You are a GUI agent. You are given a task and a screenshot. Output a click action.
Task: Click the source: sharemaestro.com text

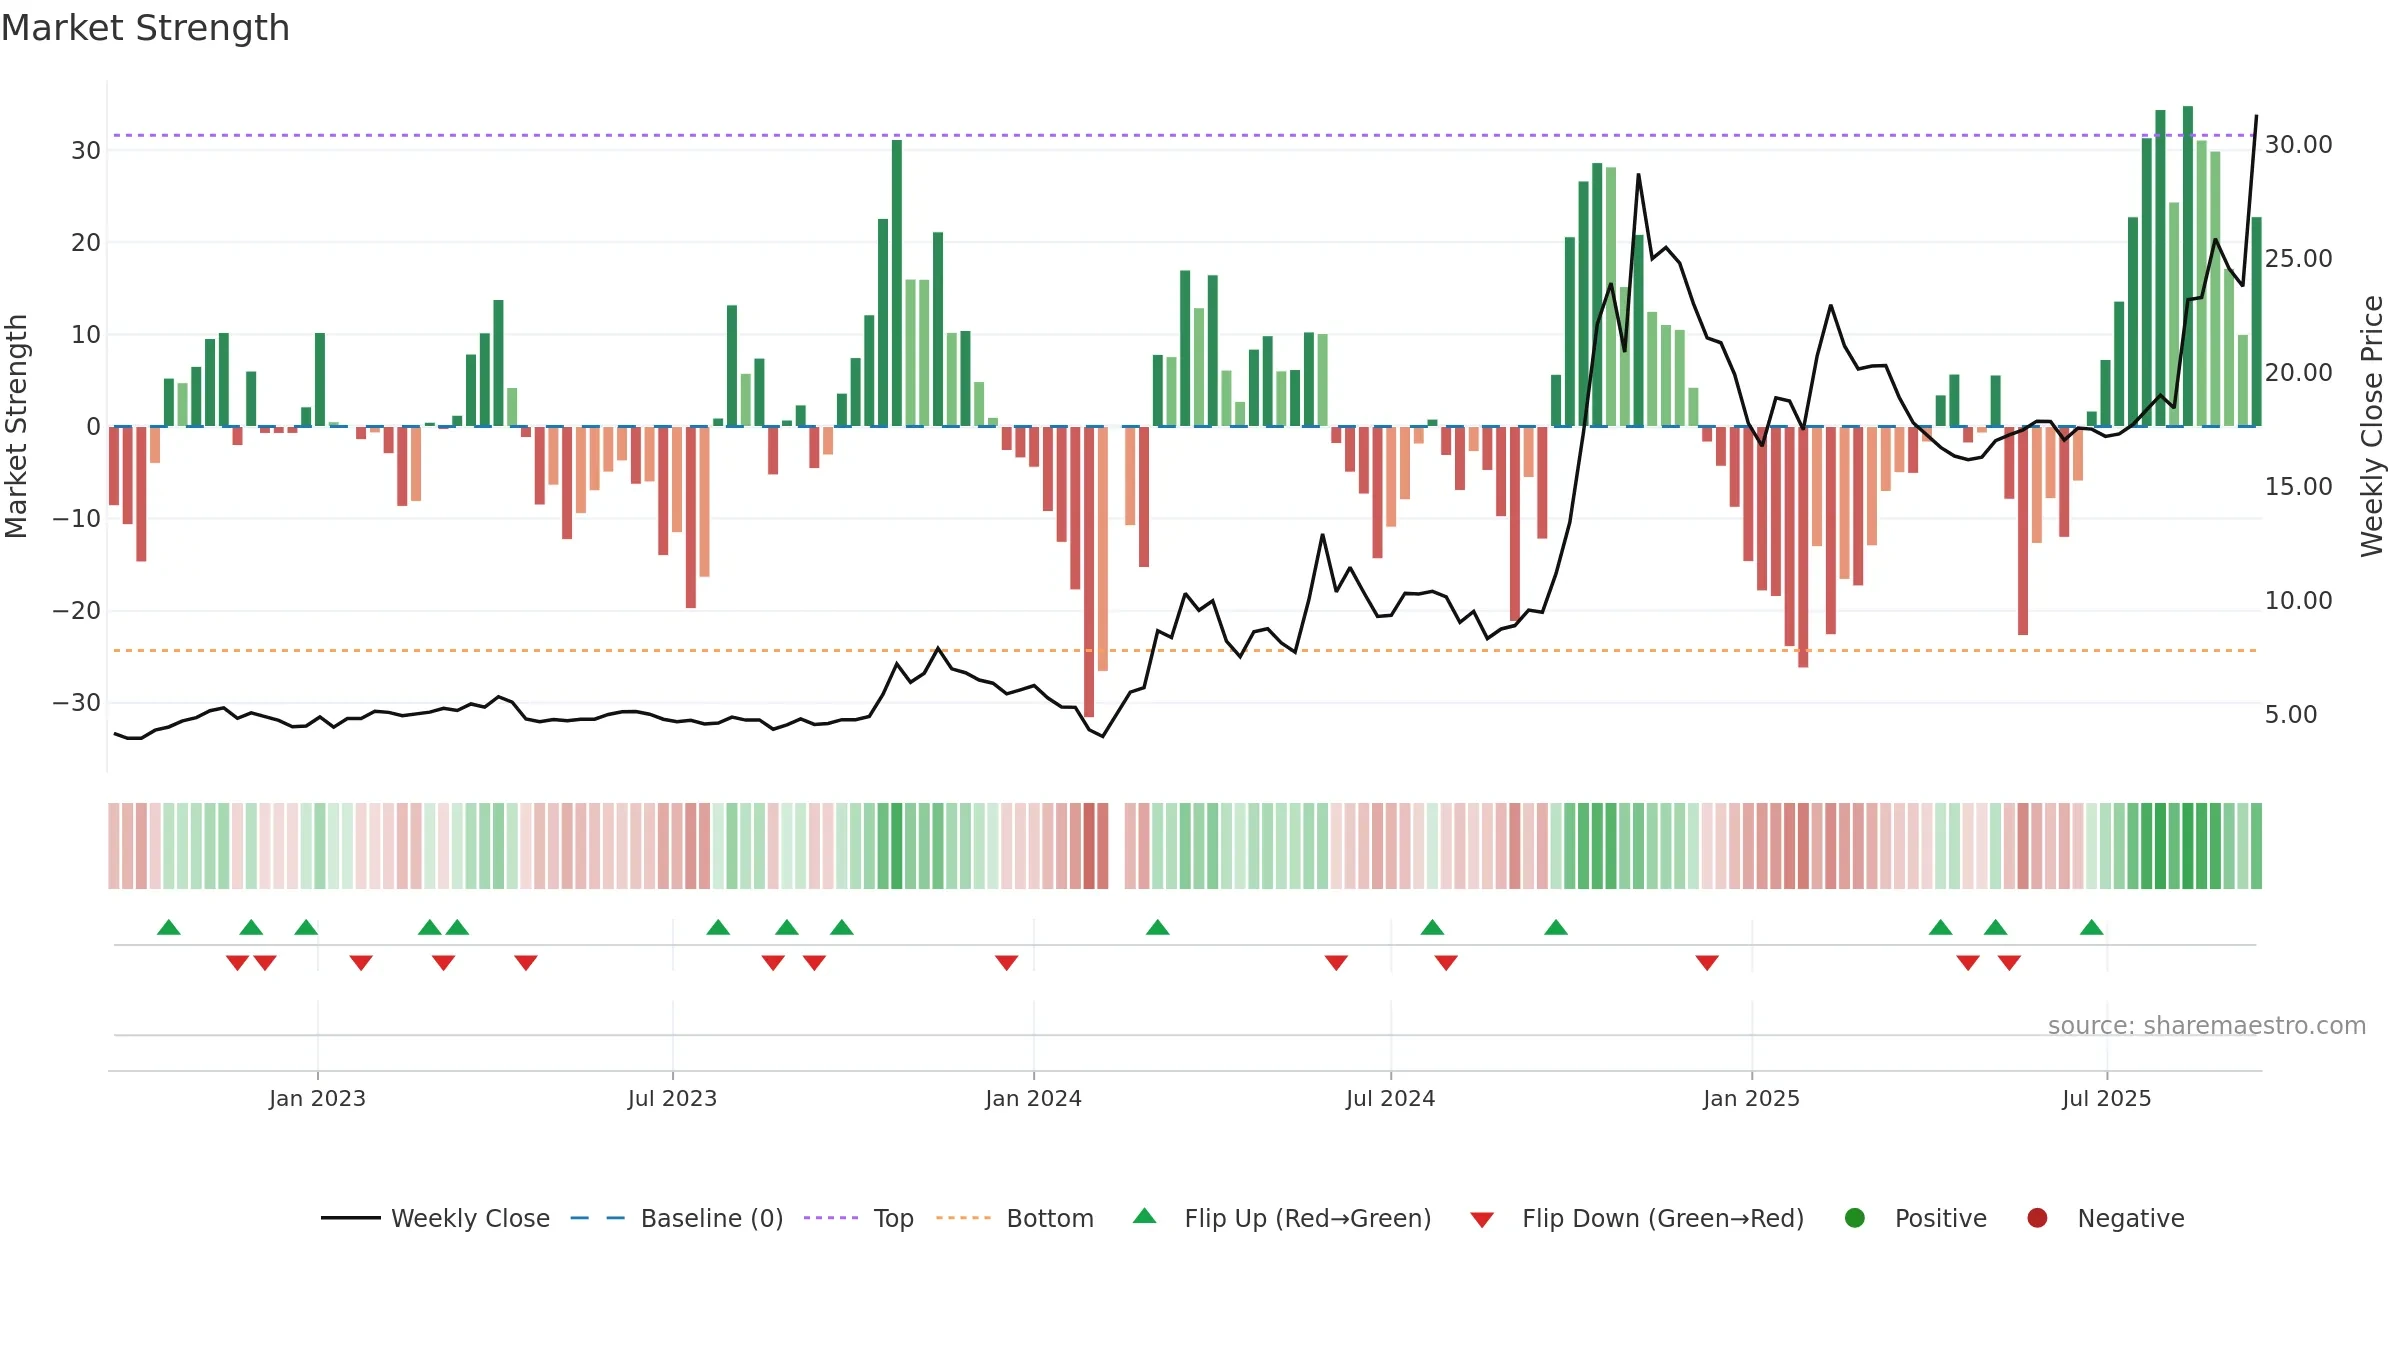2207,1025
